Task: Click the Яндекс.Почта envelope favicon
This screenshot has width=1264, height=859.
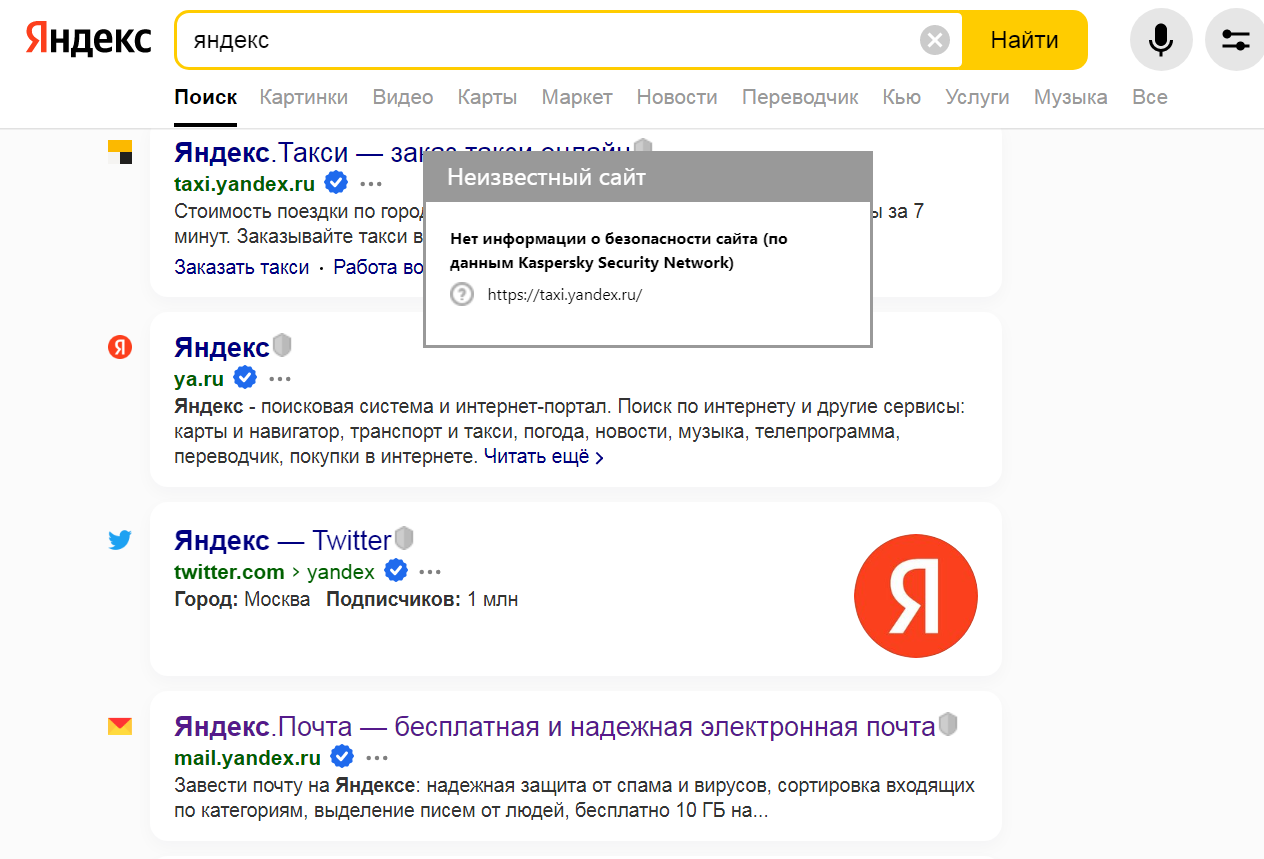Action: pos(120,727)
